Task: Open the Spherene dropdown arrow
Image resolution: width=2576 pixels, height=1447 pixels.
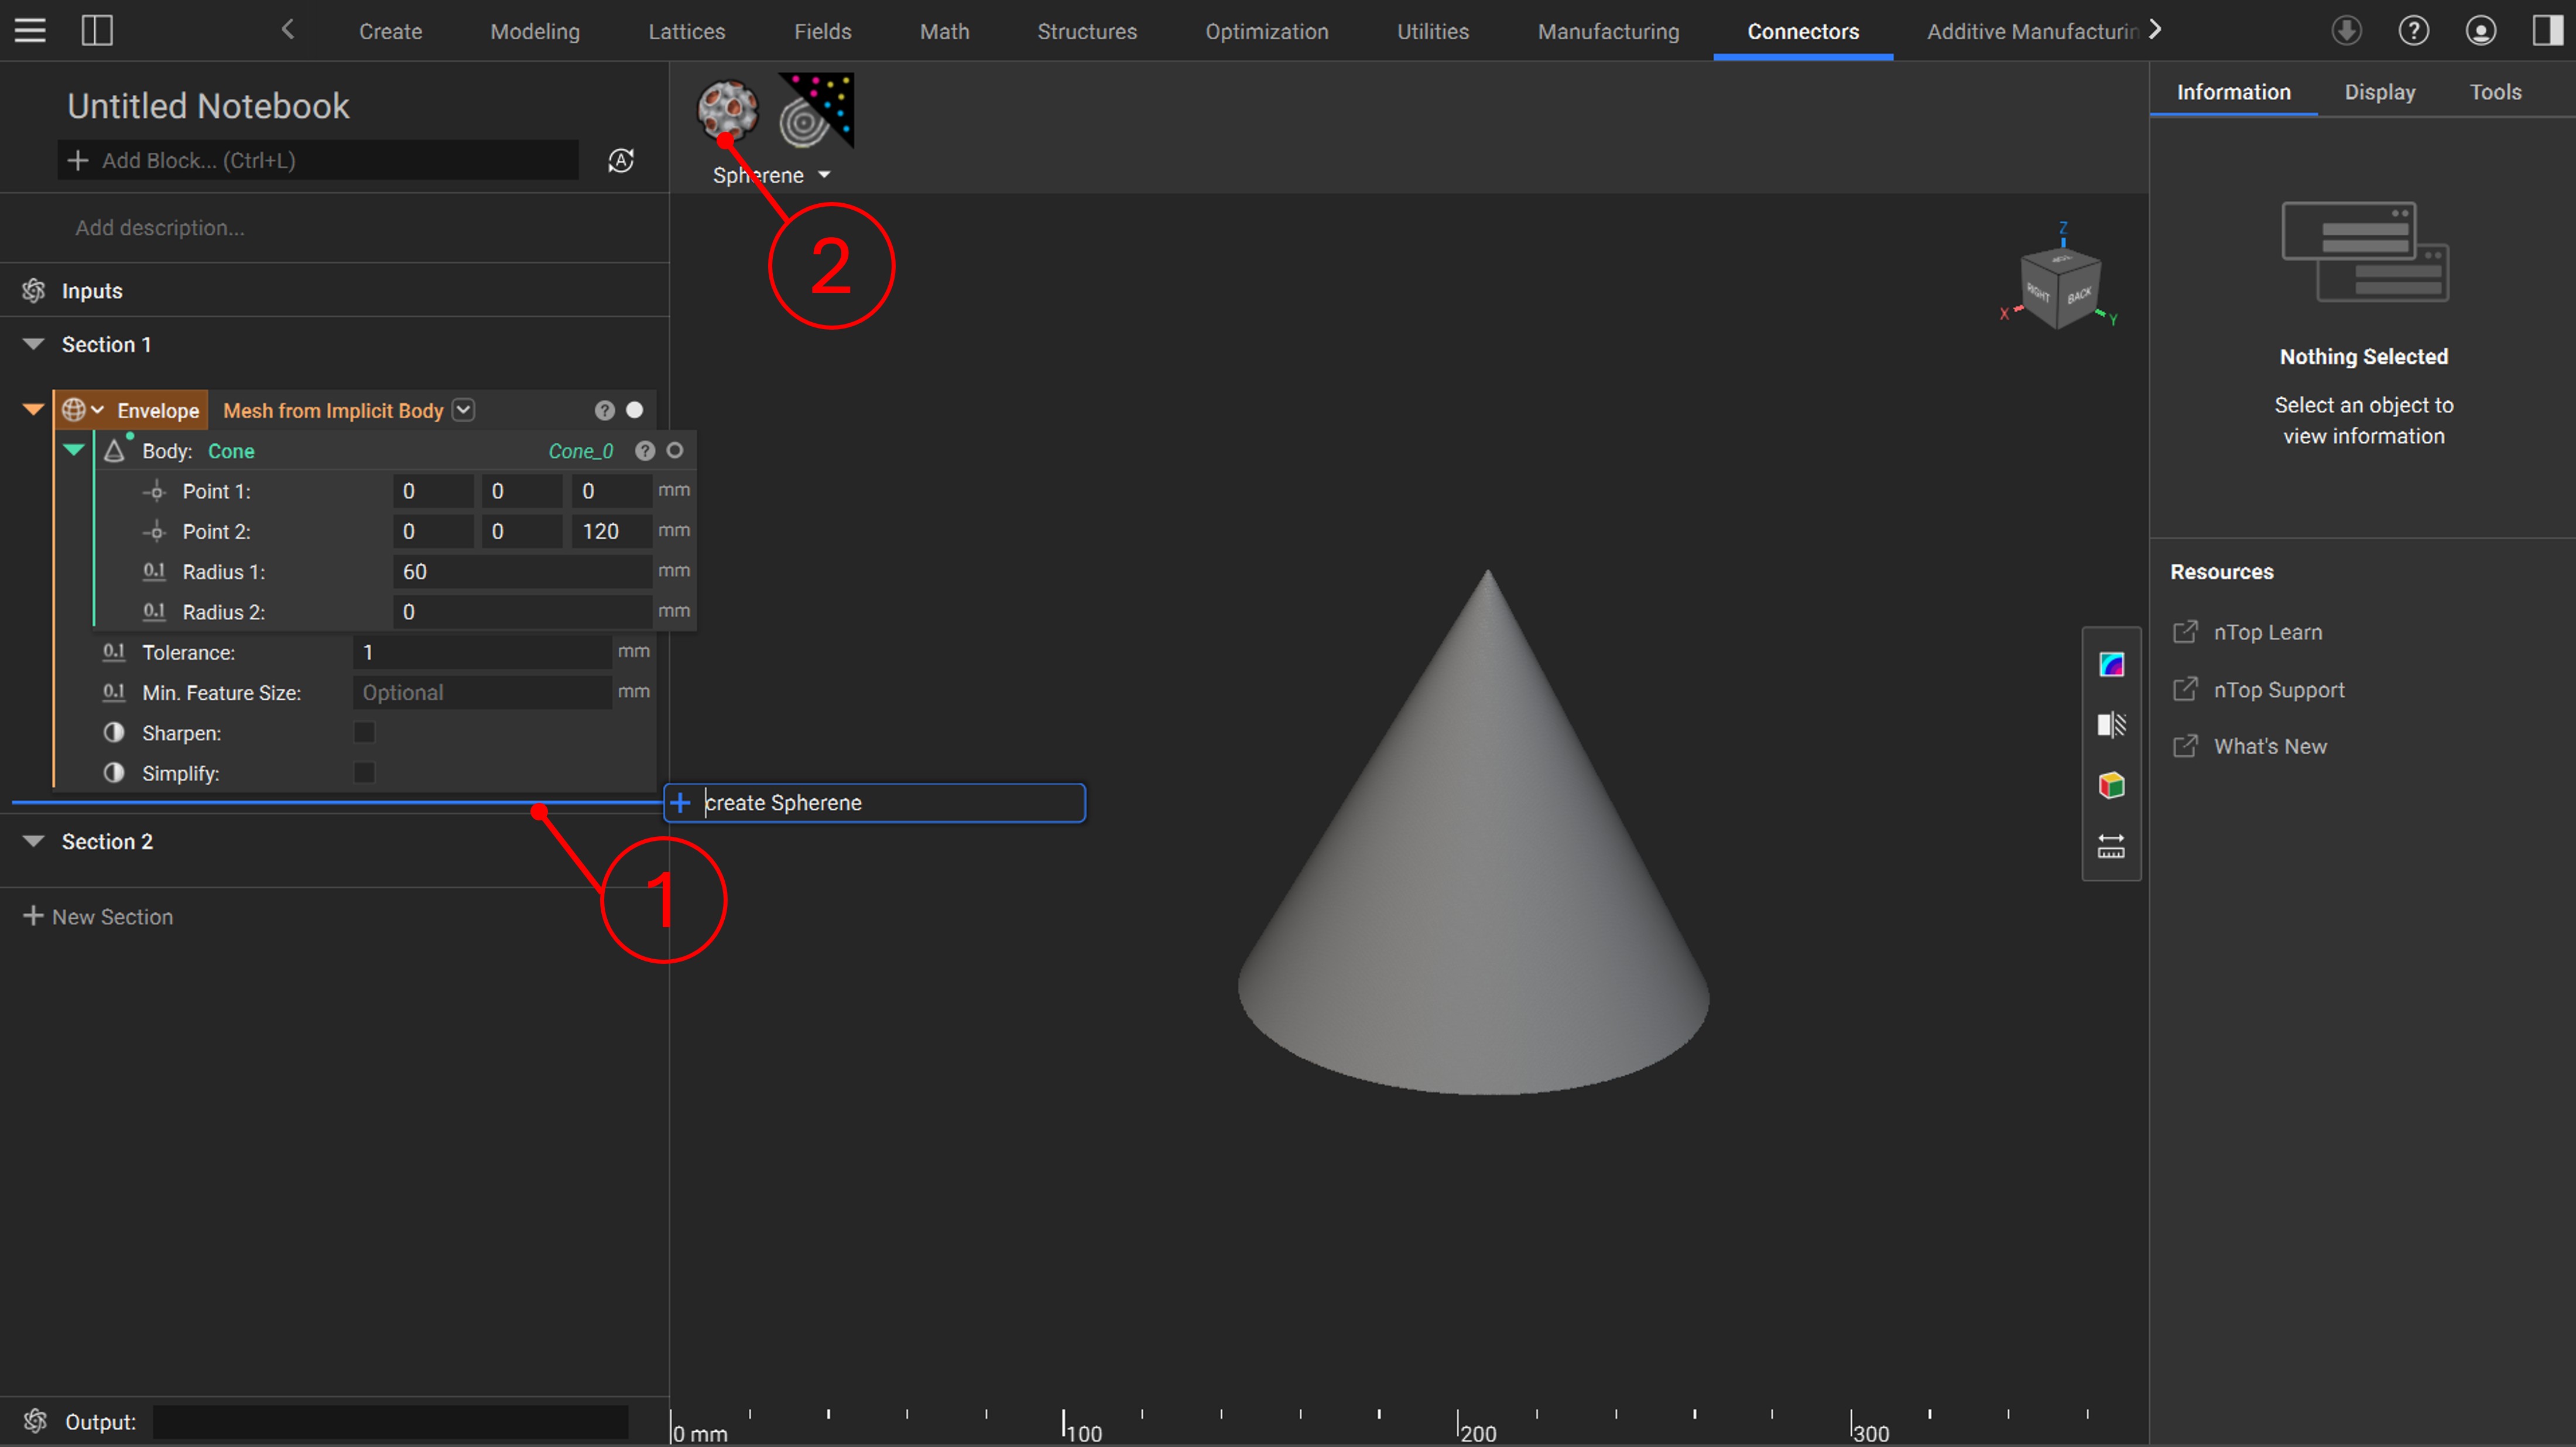Action: point(824,175)
